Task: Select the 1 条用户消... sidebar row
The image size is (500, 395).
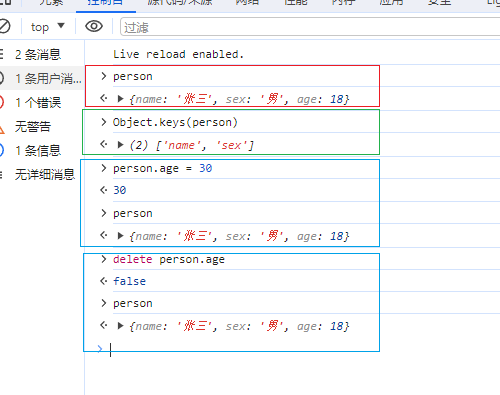Action: tap(41, 78)
